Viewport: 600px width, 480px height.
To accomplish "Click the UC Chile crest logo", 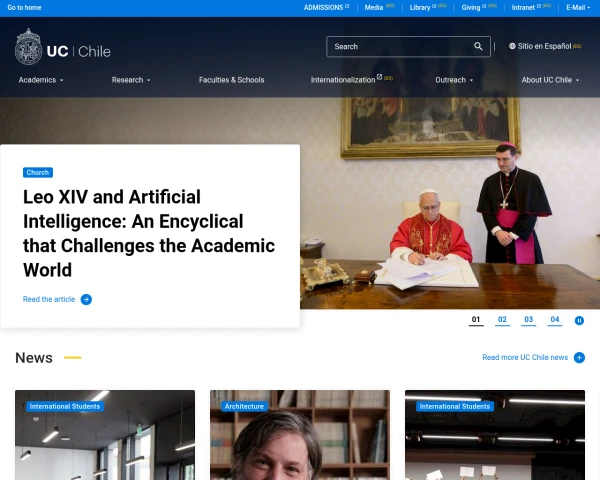I will click(x=28, y=47).
